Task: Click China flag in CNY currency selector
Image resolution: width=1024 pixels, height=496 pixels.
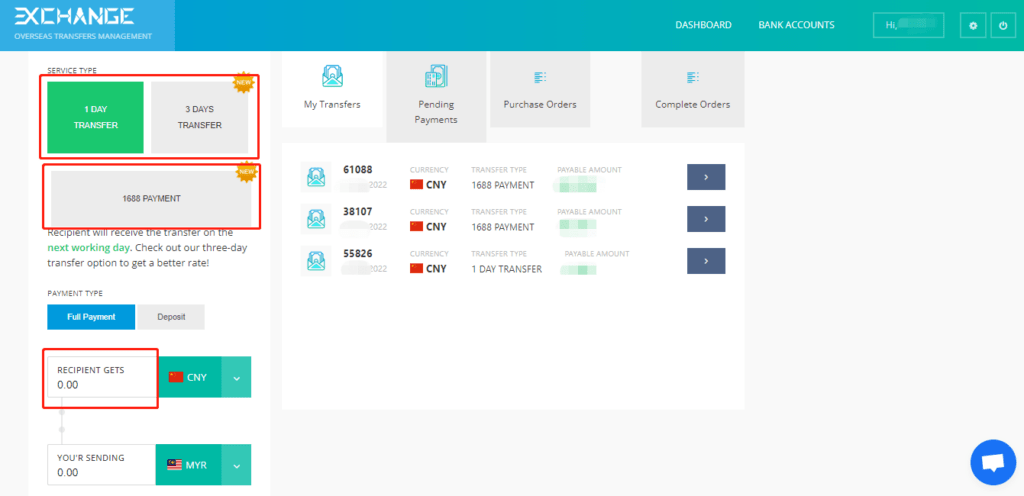Action: click(176, 377)
